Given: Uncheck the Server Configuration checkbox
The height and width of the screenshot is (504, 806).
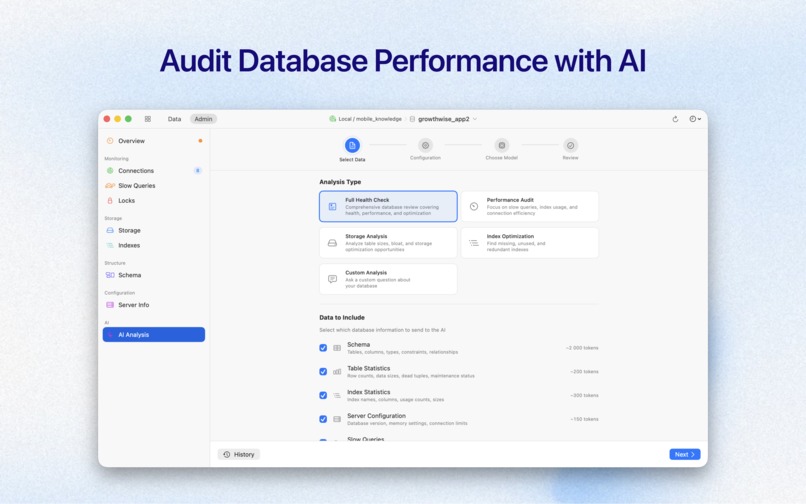Looking at the screenshot, I should point(323,419).
